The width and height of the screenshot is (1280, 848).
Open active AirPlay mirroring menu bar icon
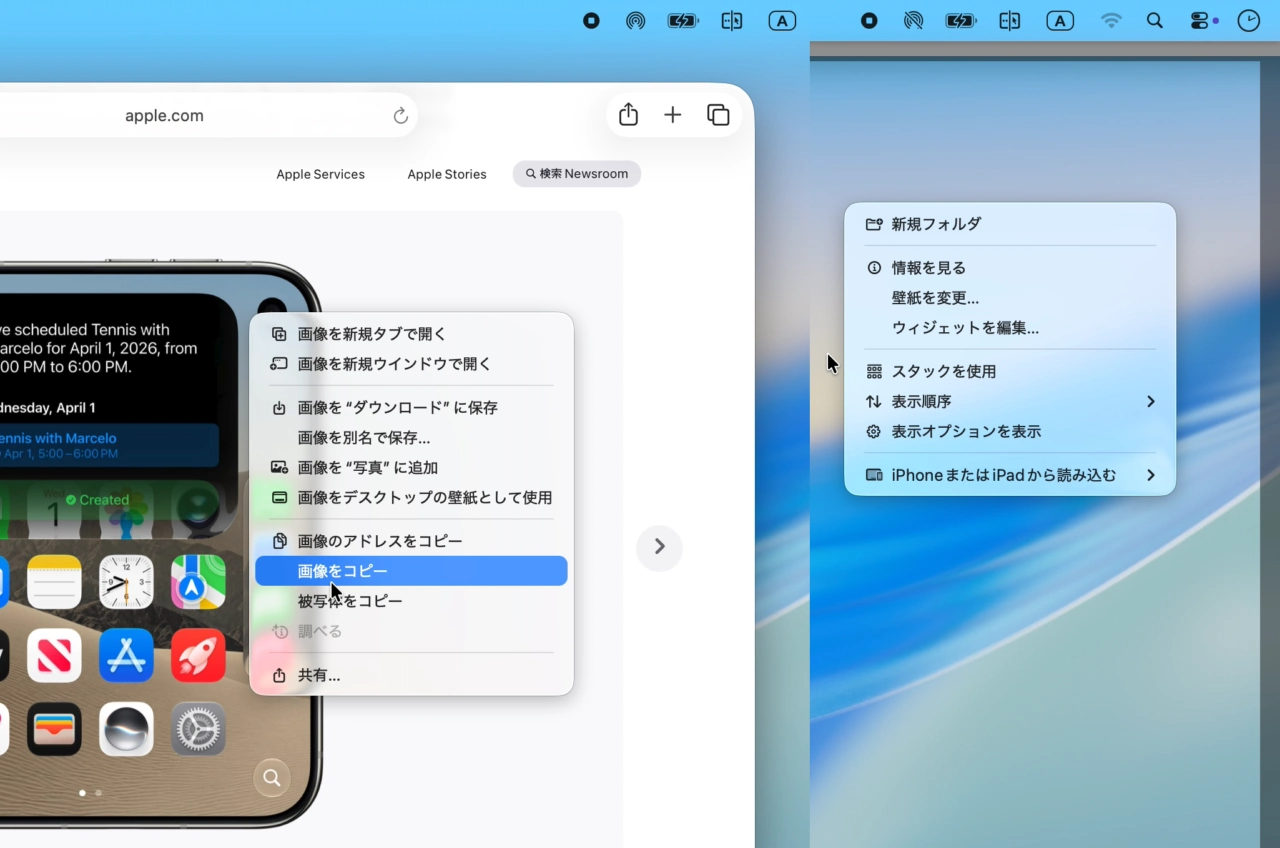point(635,21)
